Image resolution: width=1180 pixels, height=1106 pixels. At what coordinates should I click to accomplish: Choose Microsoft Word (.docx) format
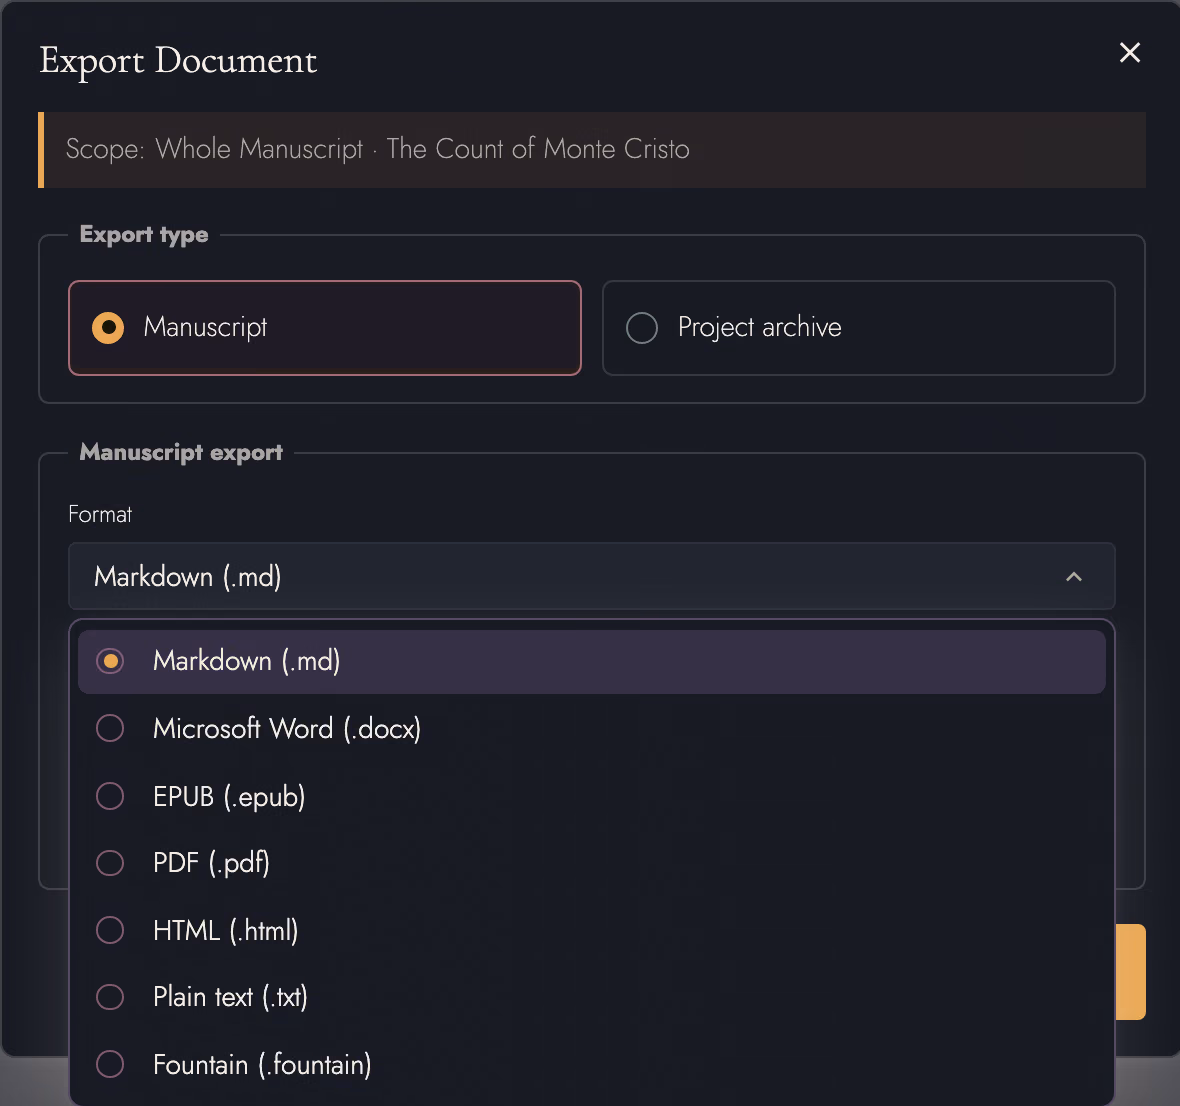pos(592,728)
